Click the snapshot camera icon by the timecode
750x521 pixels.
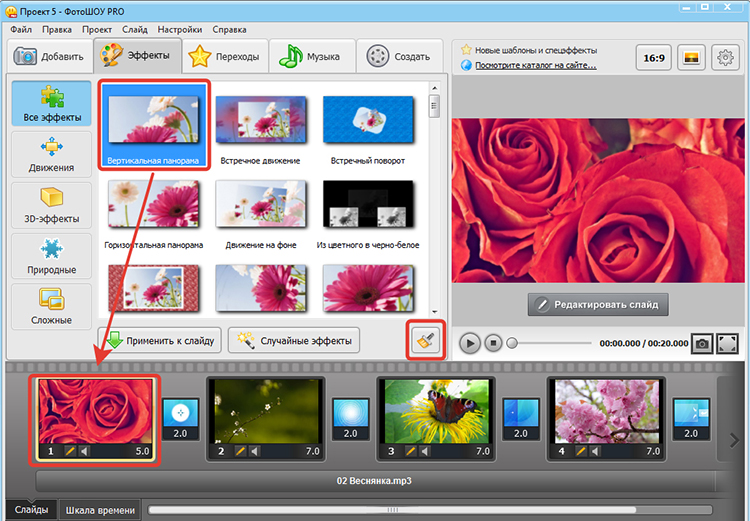pos(702,344)
